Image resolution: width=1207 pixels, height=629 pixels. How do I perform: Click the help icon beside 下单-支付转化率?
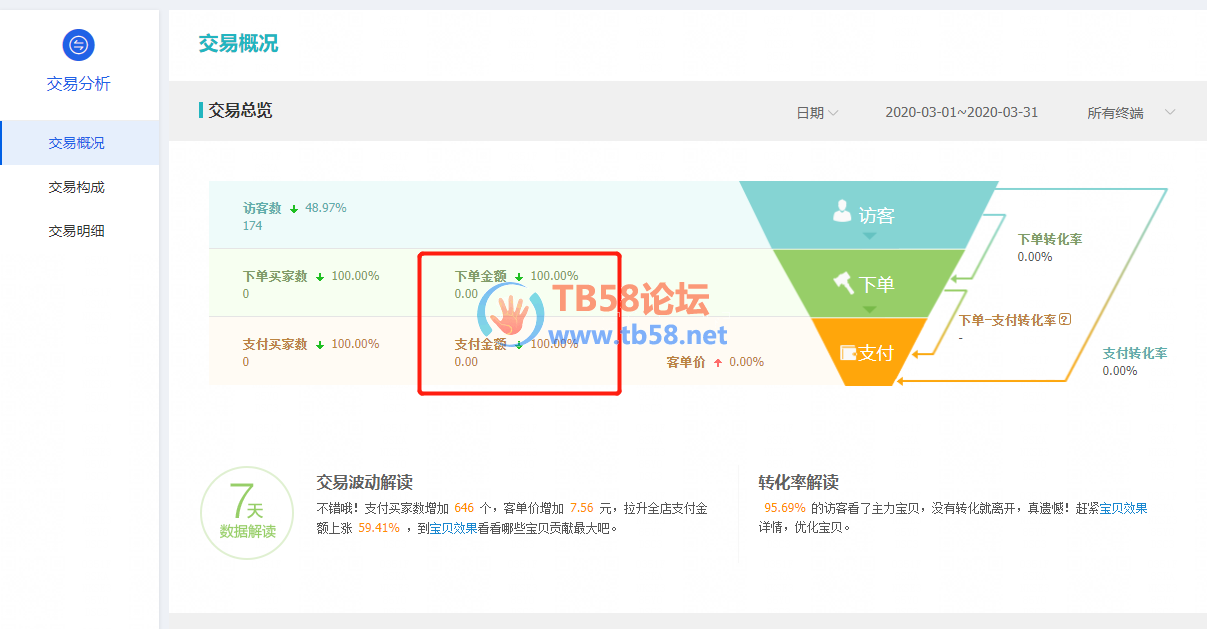[x=1065, y=320]
